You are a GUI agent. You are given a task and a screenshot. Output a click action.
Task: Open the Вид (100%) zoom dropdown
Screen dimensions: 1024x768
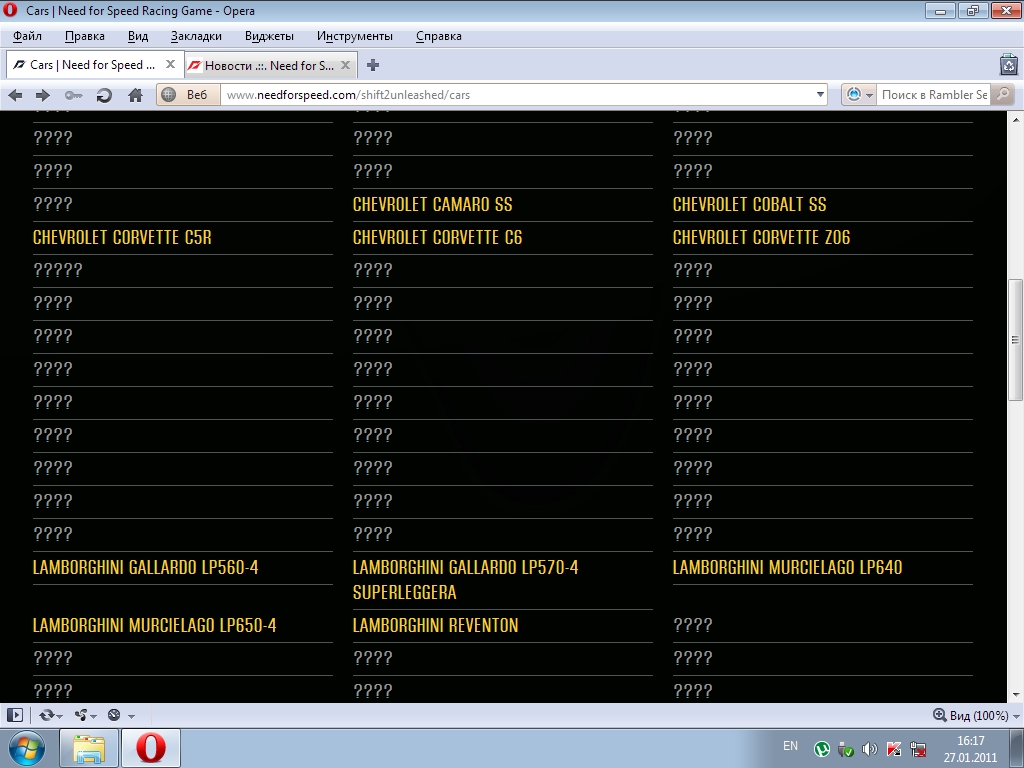point(971,715)
